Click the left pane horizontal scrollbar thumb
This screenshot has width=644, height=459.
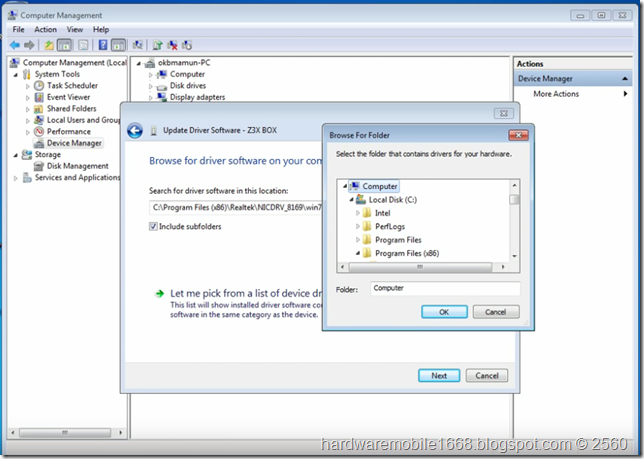[x=65, y=433]
